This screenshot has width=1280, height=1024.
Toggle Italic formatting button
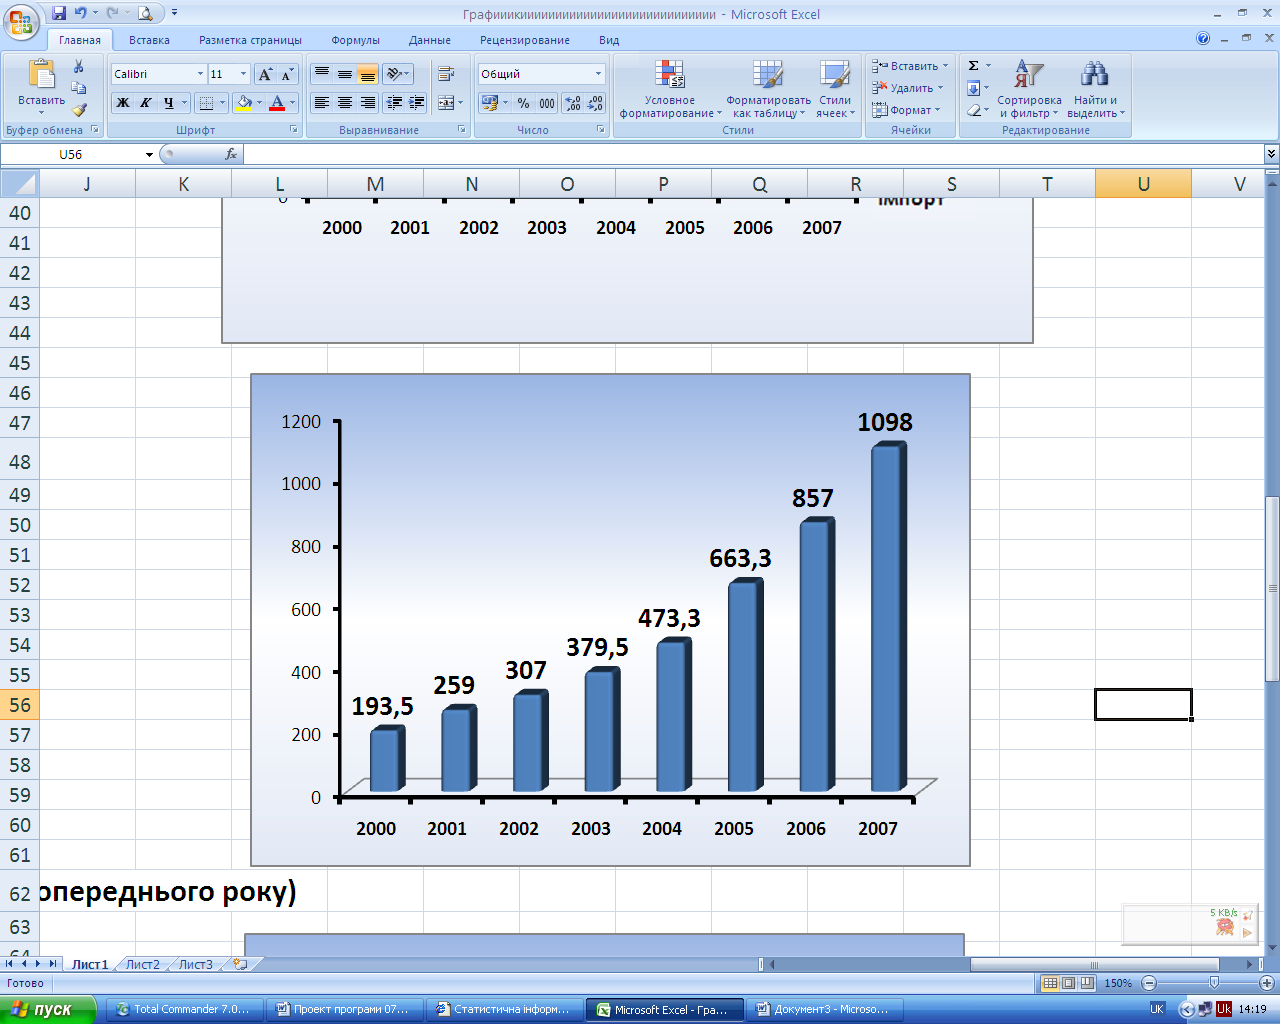(146, 103)
